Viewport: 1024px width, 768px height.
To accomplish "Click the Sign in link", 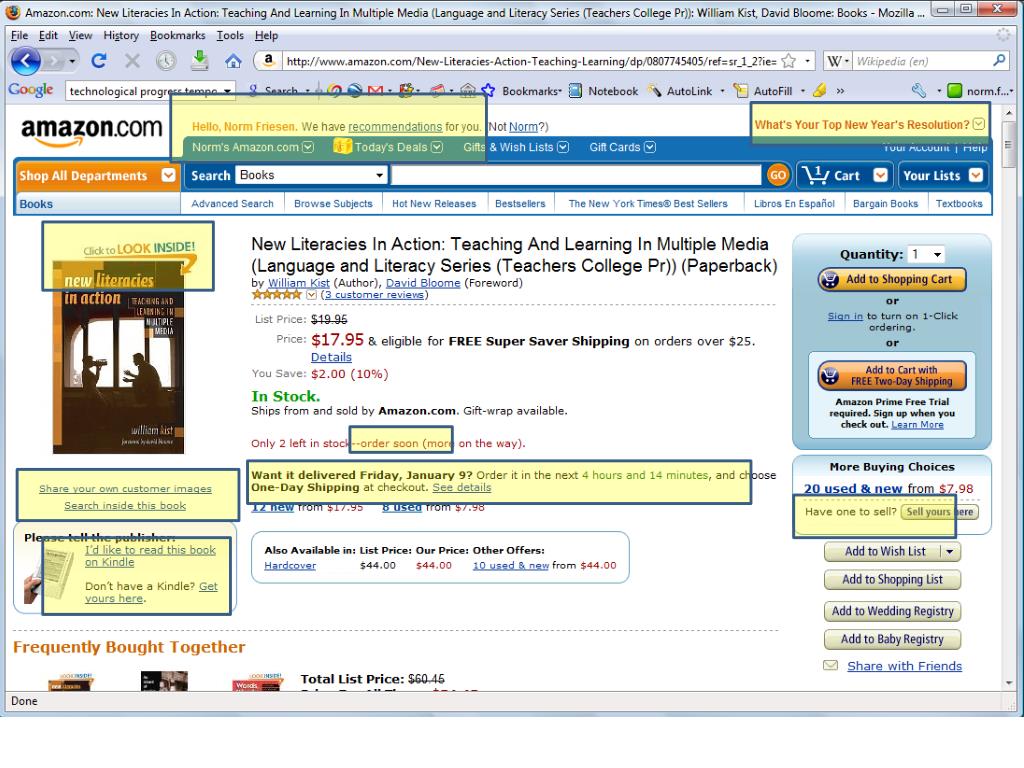I will 845,316.
